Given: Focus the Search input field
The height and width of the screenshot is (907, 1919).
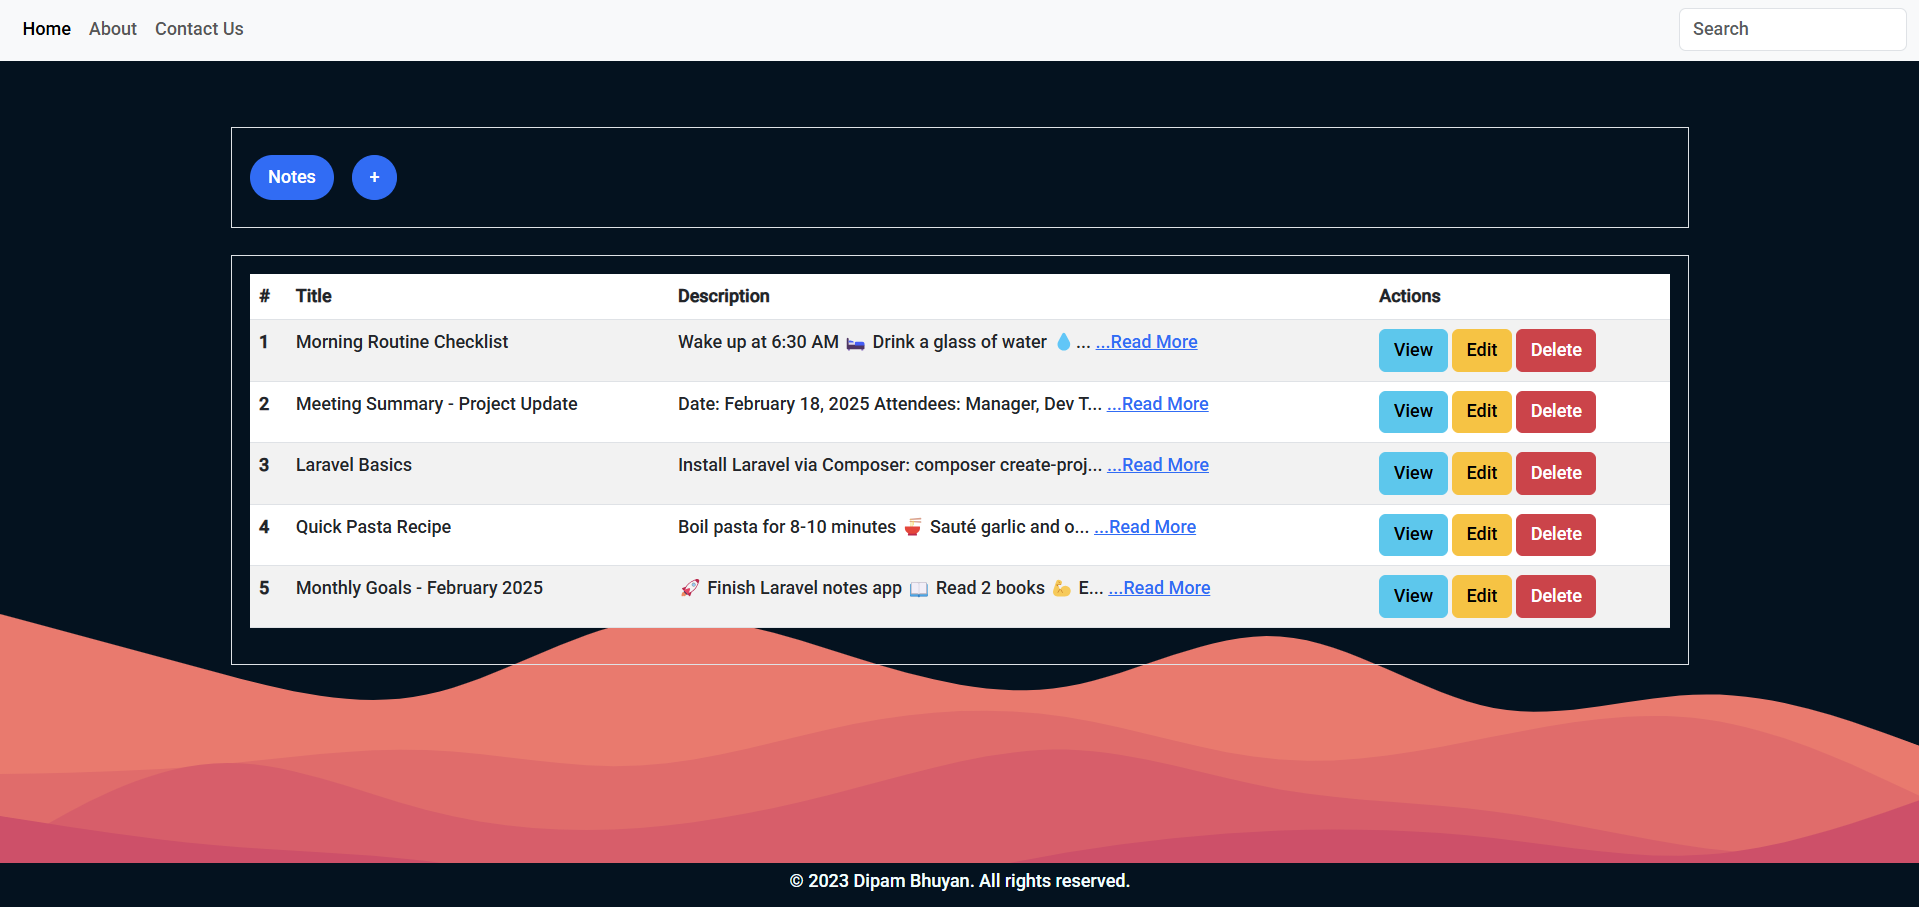Looking at the screenshot, I should pos(1792,29).
